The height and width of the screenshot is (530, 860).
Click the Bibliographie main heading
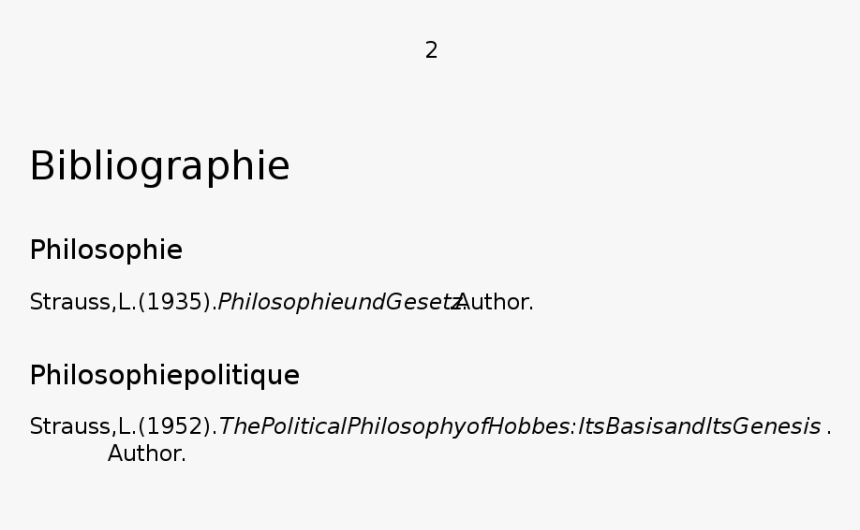[160, 166]
